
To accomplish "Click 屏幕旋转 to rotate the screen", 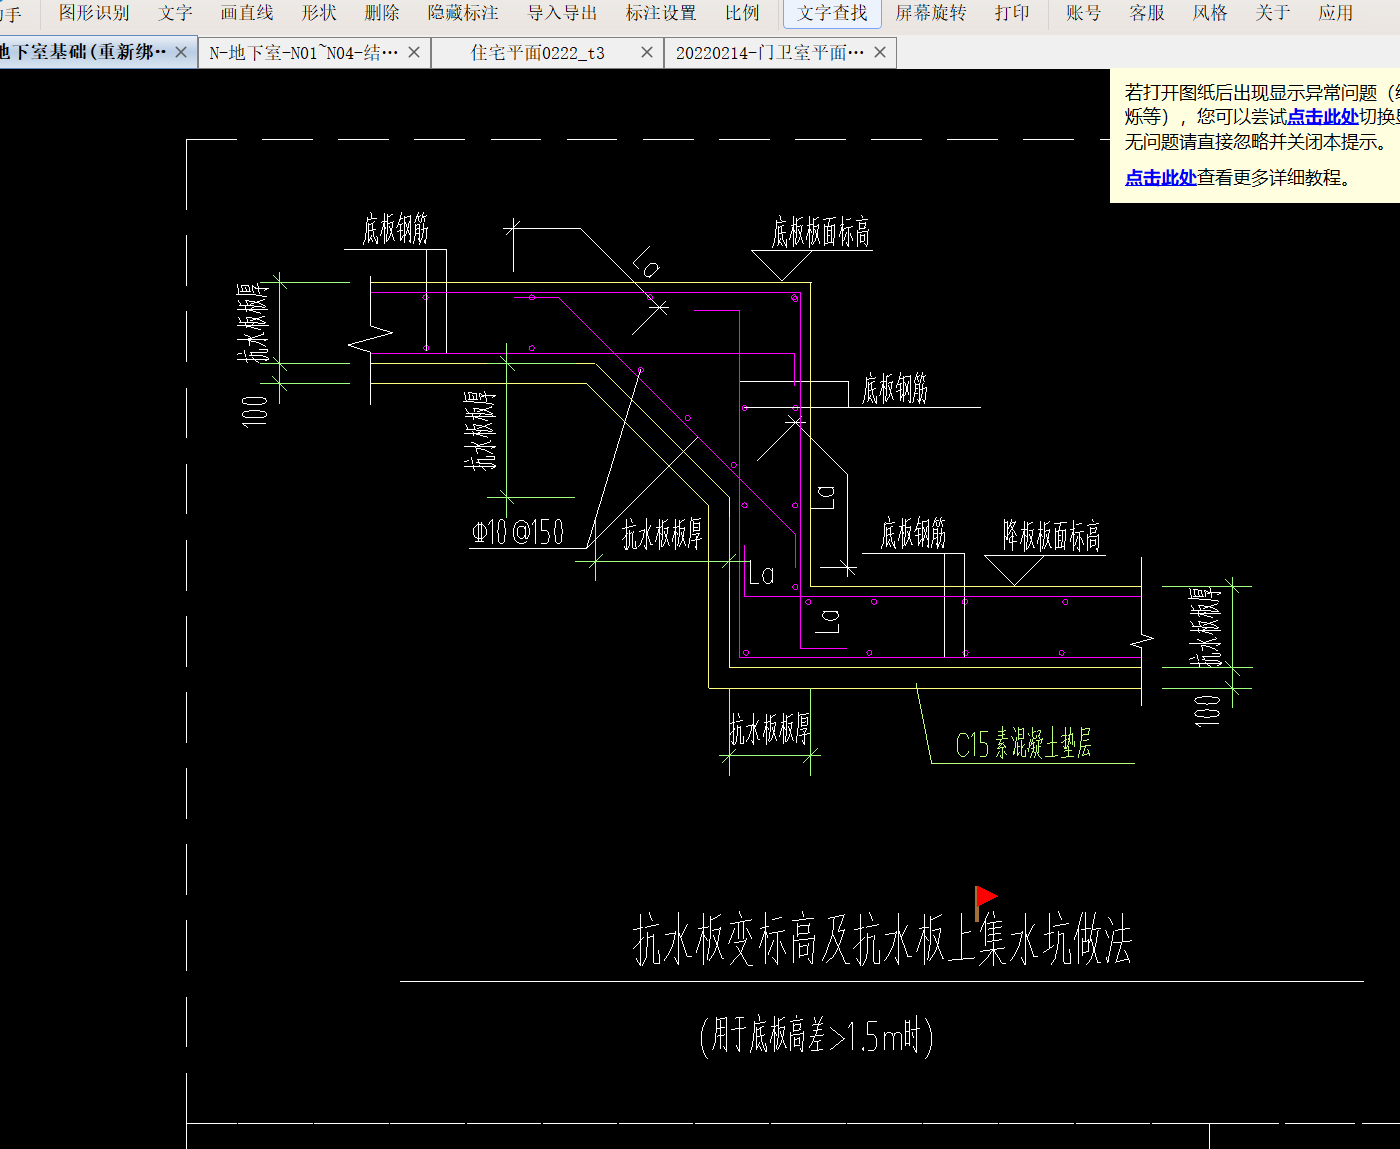I will pos(930,13).
